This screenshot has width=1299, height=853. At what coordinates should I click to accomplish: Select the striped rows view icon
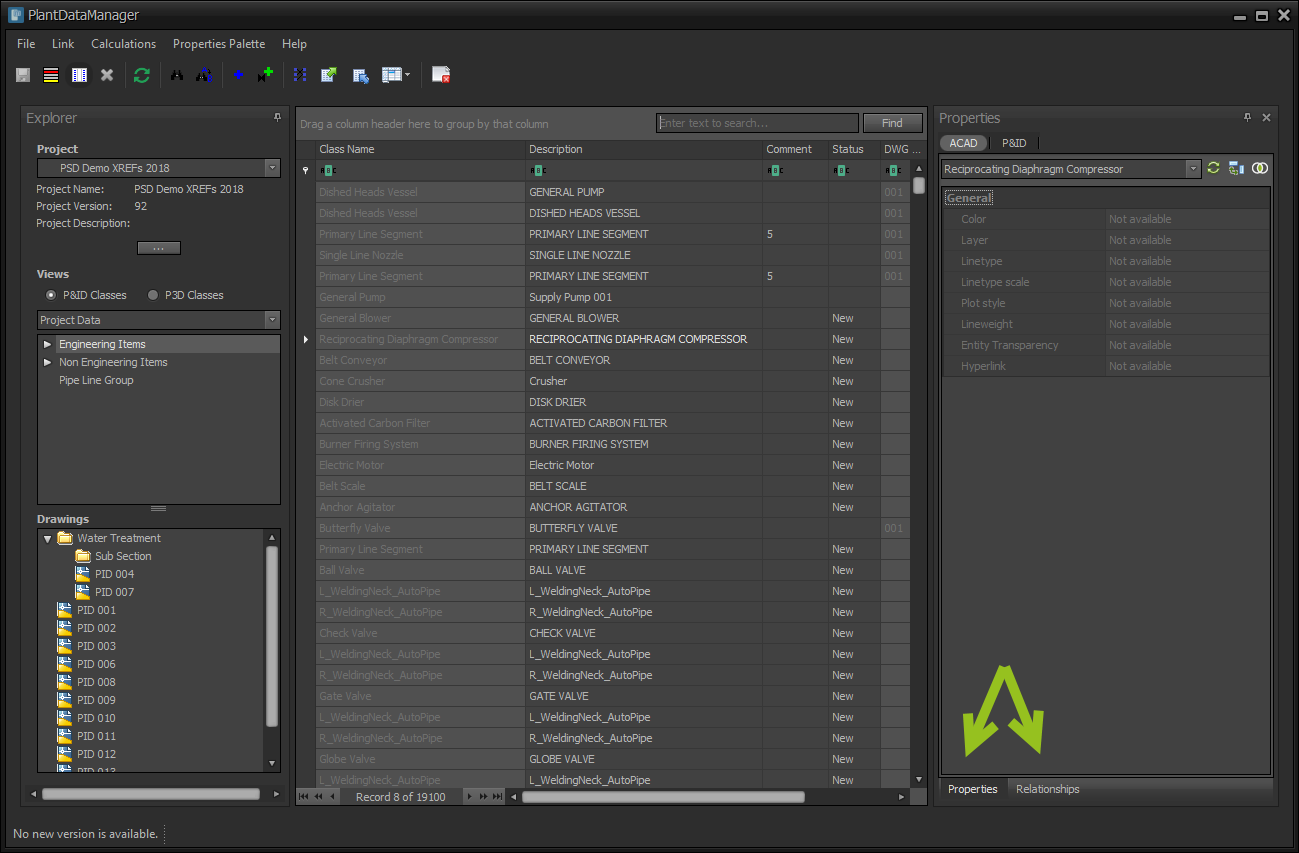(51, 75)
